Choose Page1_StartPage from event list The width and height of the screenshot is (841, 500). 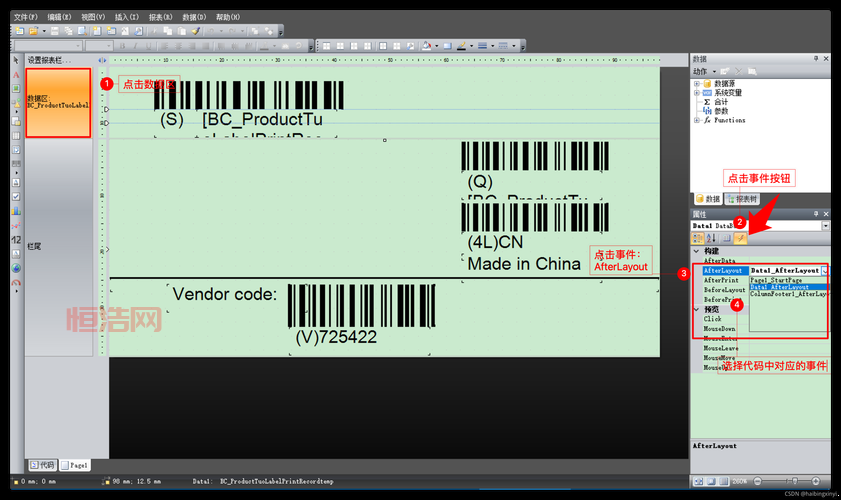[x=775, y=280]
